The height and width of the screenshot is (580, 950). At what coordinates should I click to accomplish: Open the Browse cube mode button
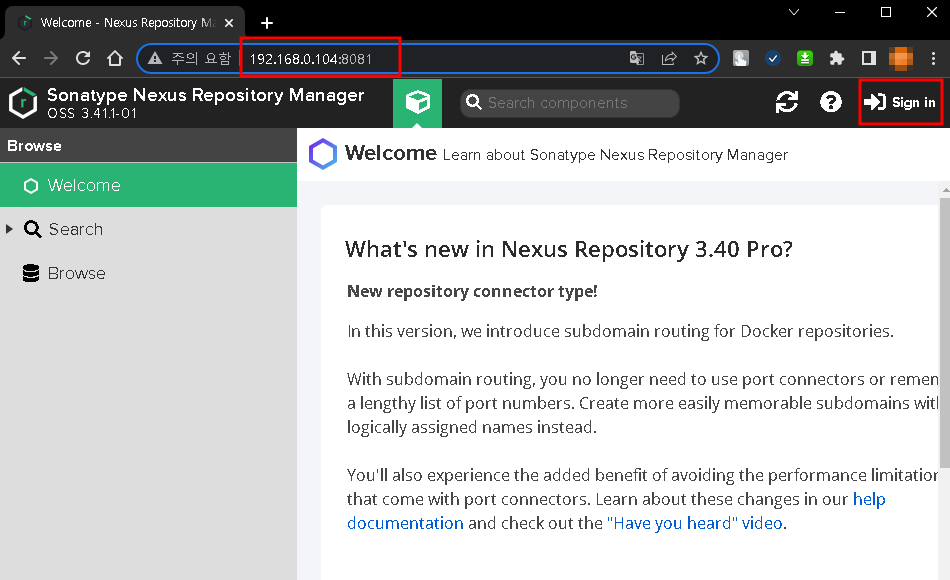417,102
